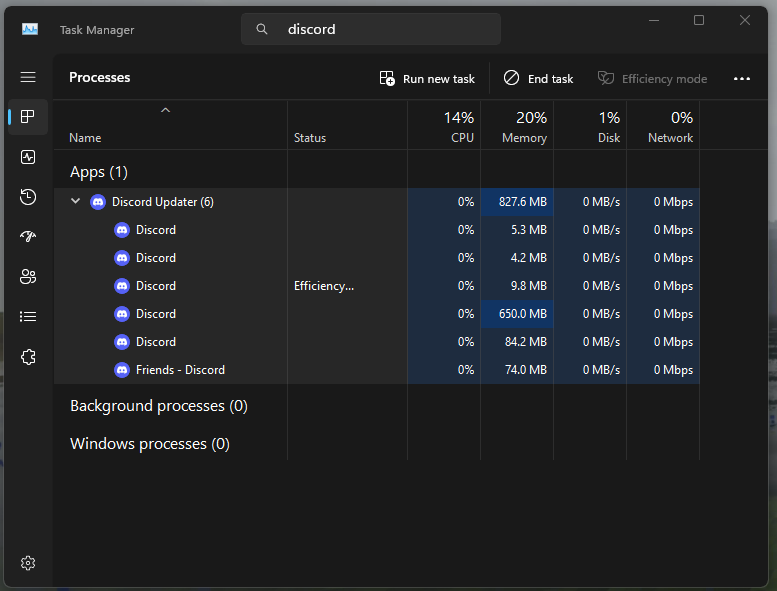
Task: Minimize the Task Manager window
Action: pos(654,20)
